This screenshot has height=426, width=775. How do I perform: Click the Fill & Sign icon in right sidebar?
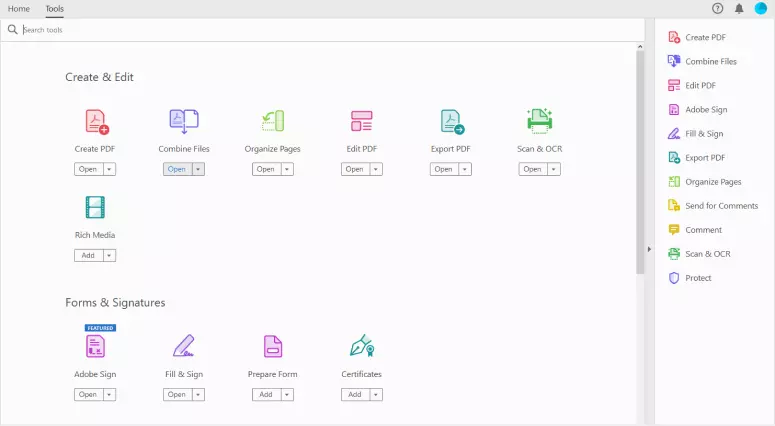click(674, 133)
